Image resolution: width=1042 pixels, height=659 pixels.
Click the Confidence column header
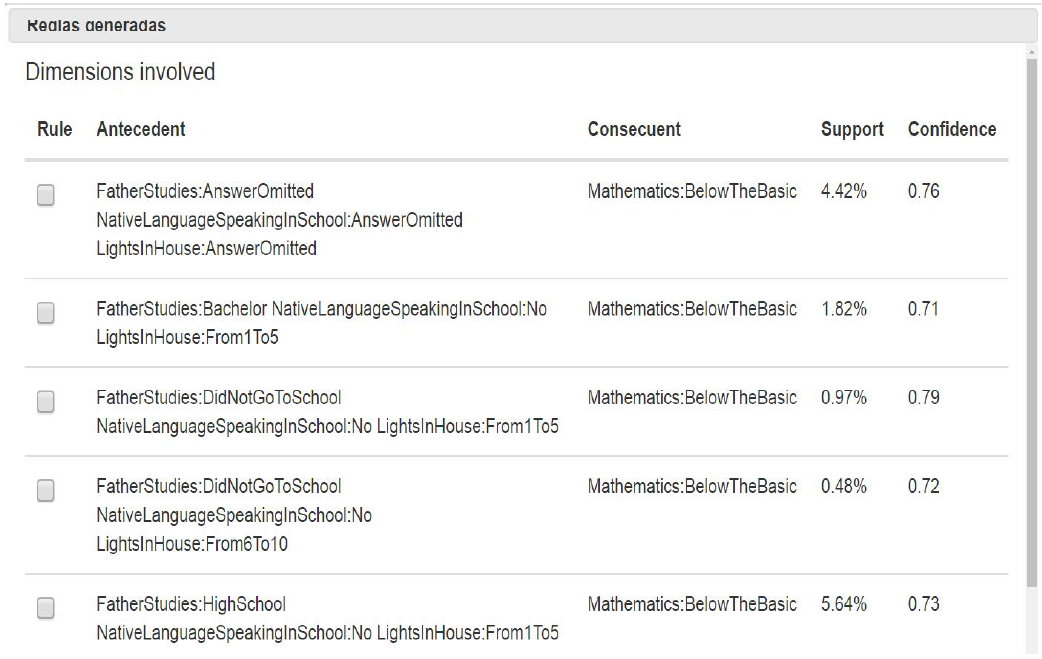coord(952,129)
